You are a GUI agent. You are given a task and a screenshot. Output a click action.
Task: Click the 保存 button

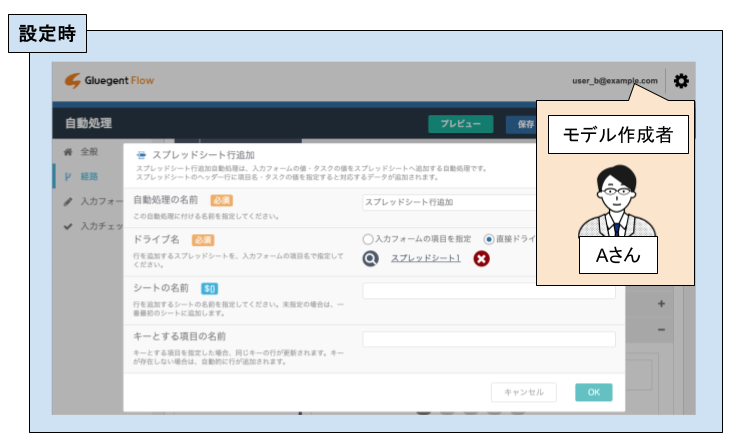click(x=521, y=124)
